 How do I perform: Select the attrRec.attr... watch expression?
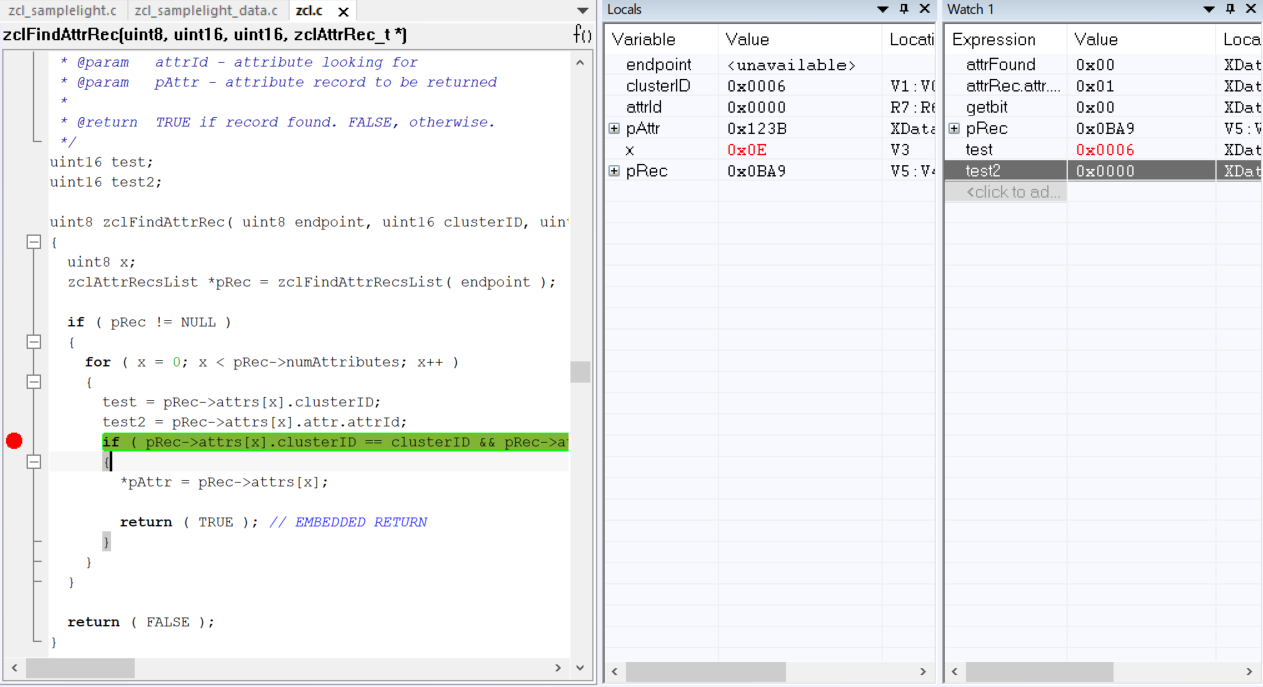(1012, 86)
